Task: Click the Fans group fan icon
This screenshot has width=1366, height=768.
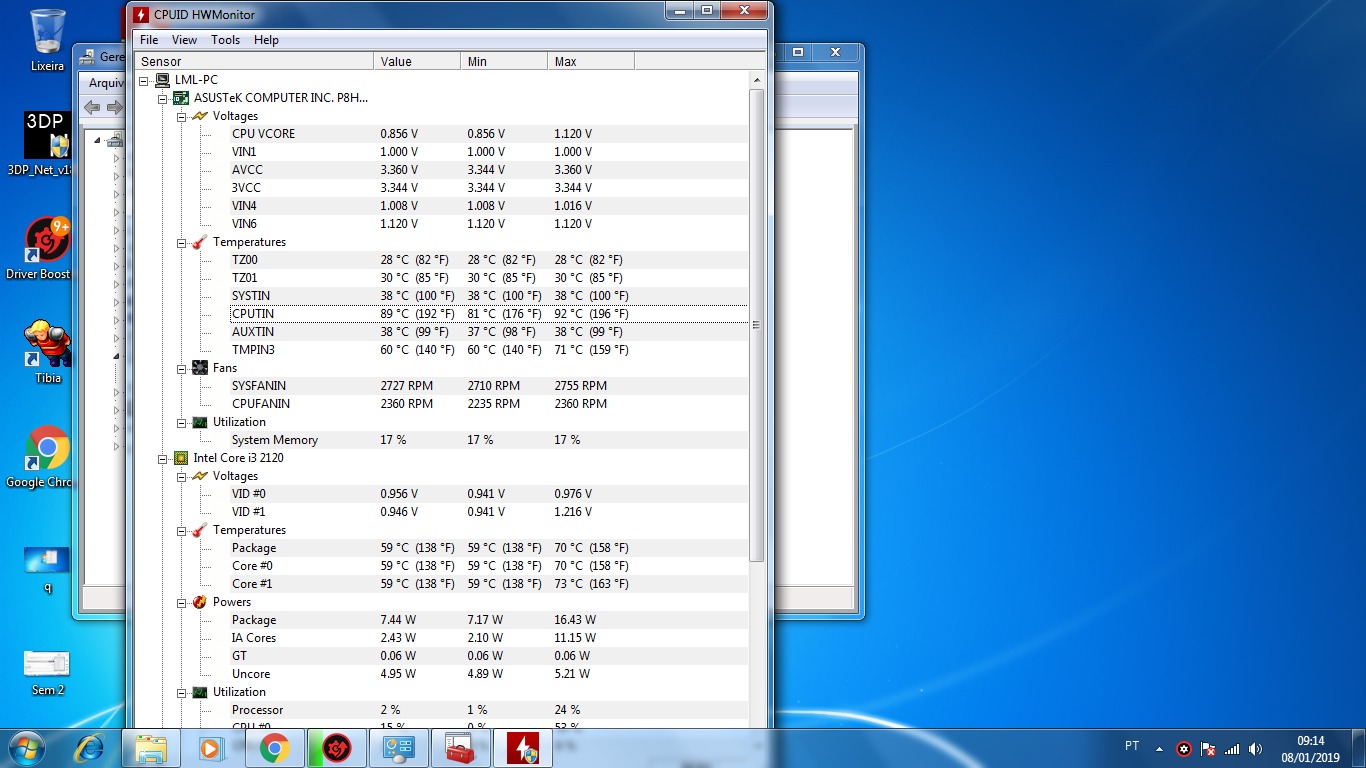Action: click(x=200, y=368)
